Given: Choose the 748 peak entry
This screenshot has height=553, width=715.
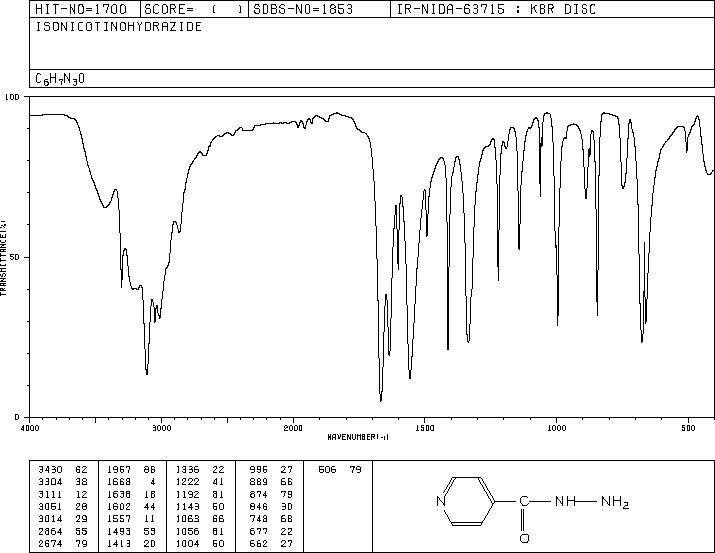Looking at the screenshot, I should 271,519.
